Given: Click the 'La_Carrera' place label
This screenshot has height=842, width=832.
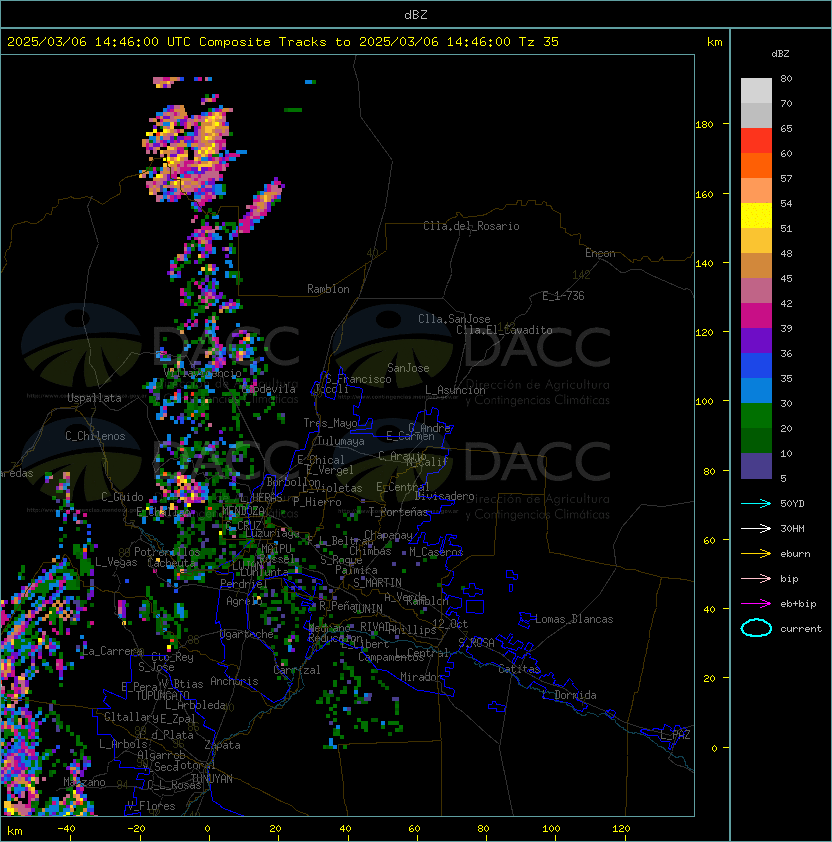Looking at the screenshot, I should pos(113,651).
